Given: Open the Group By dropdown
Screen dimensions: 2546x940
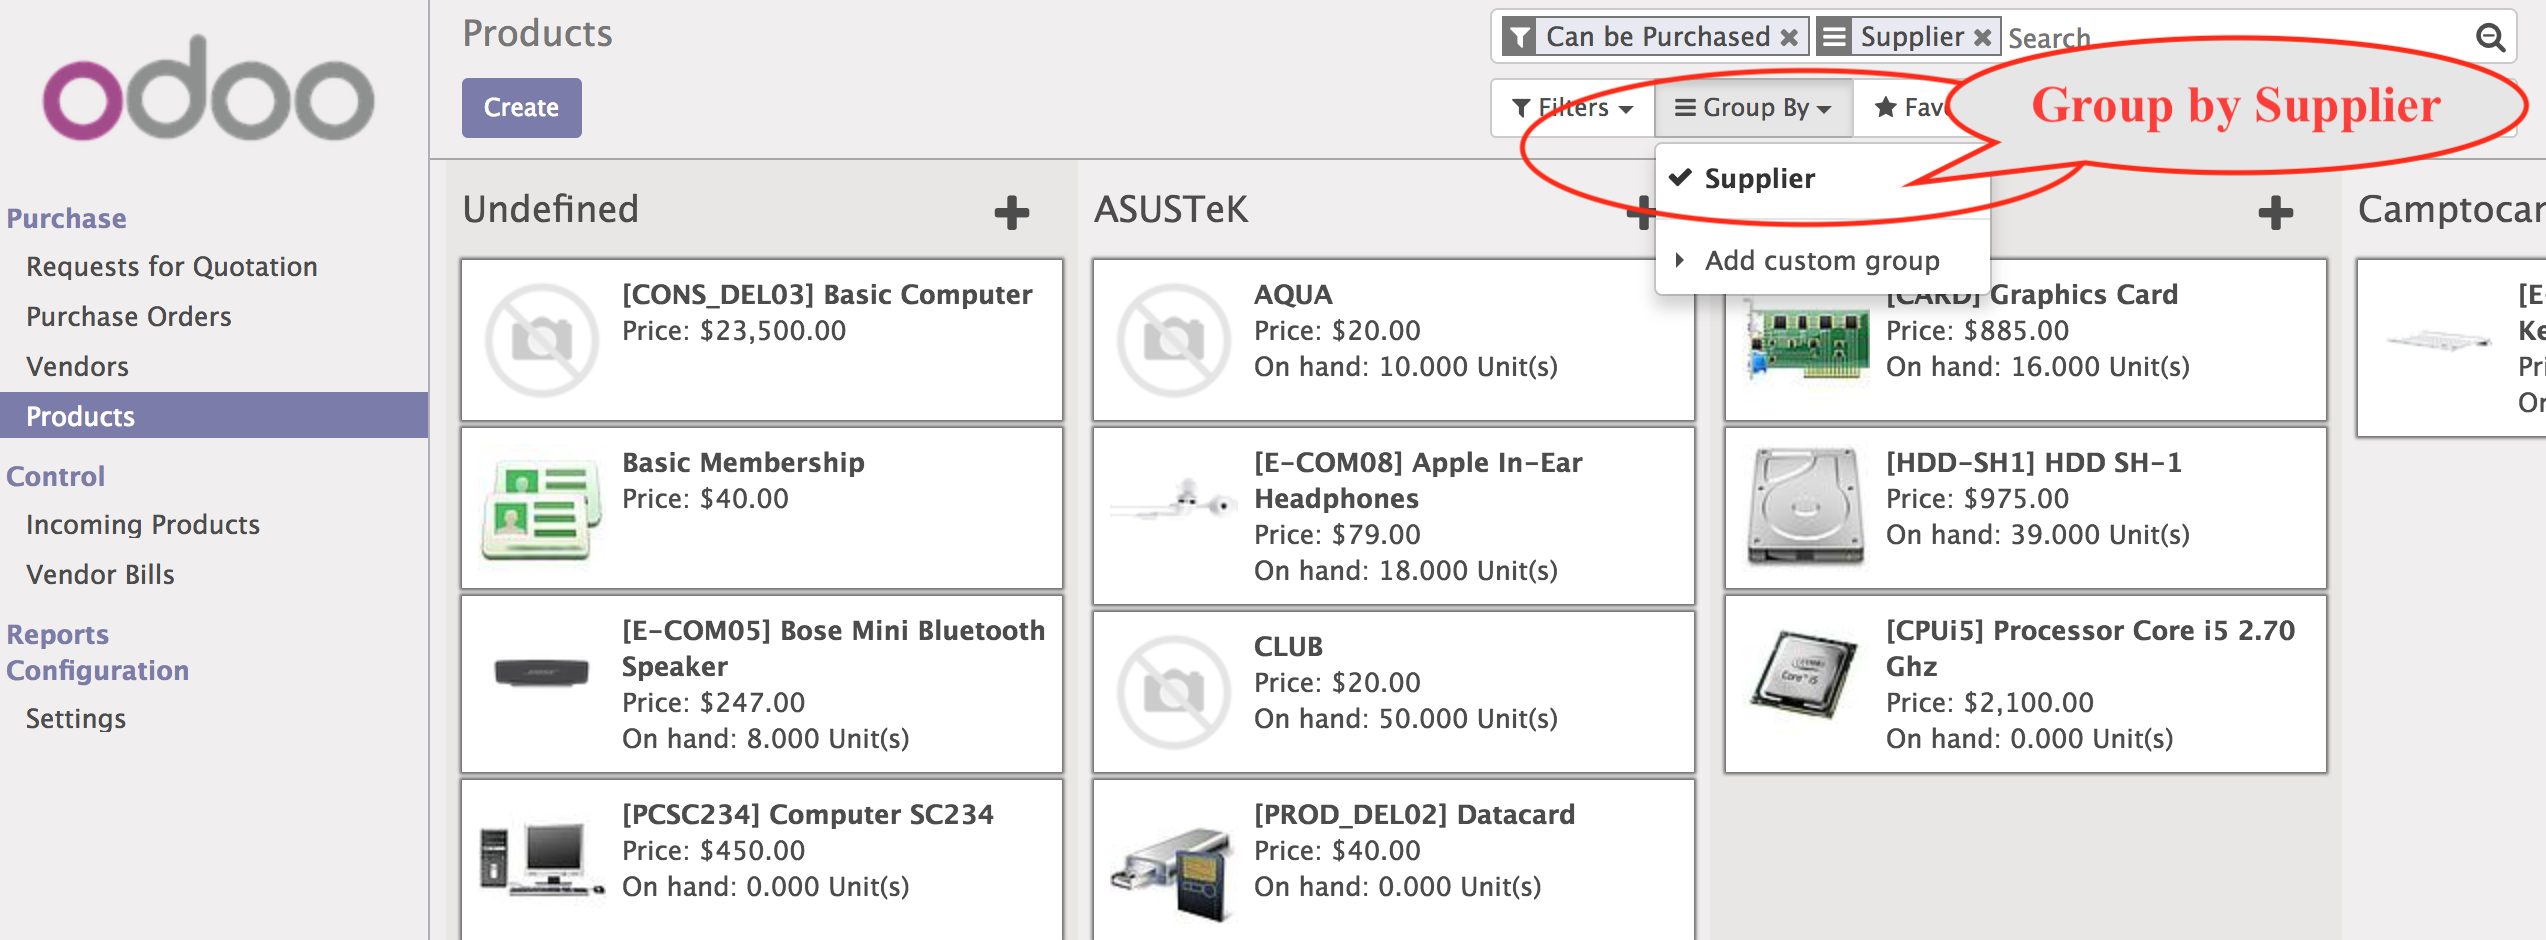Looking at the screenshot, I should (x=1754, y=108).
